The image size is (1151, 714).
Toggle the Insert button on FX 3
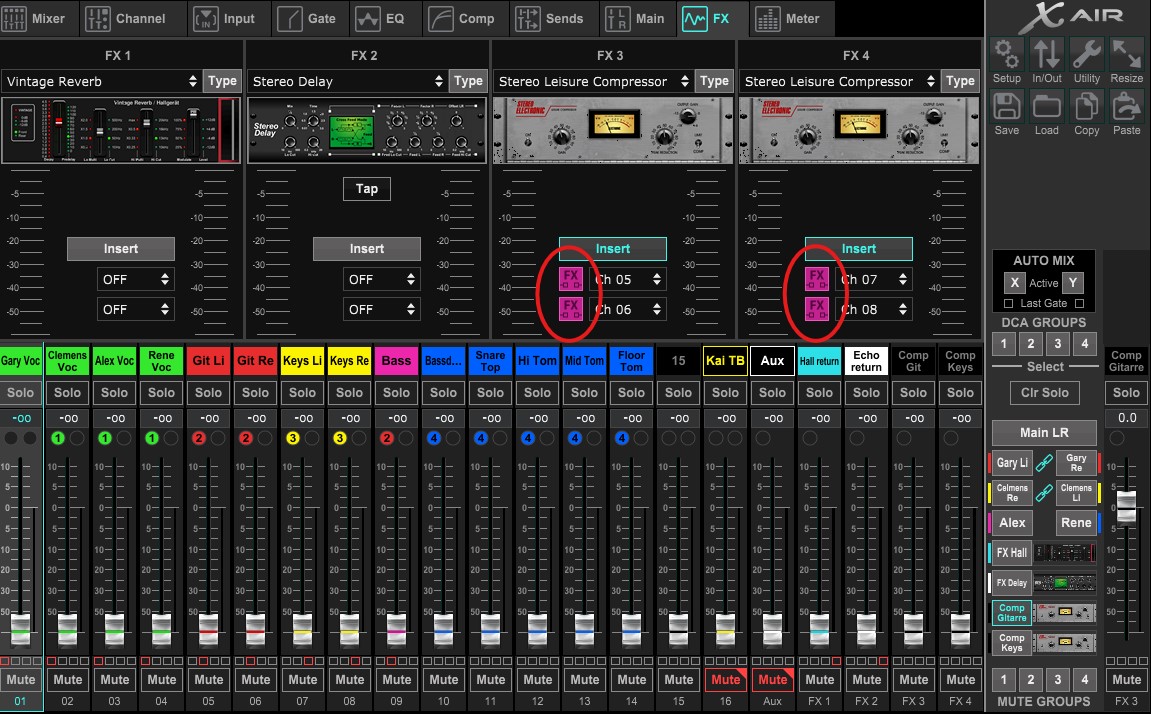click(612, 249)
